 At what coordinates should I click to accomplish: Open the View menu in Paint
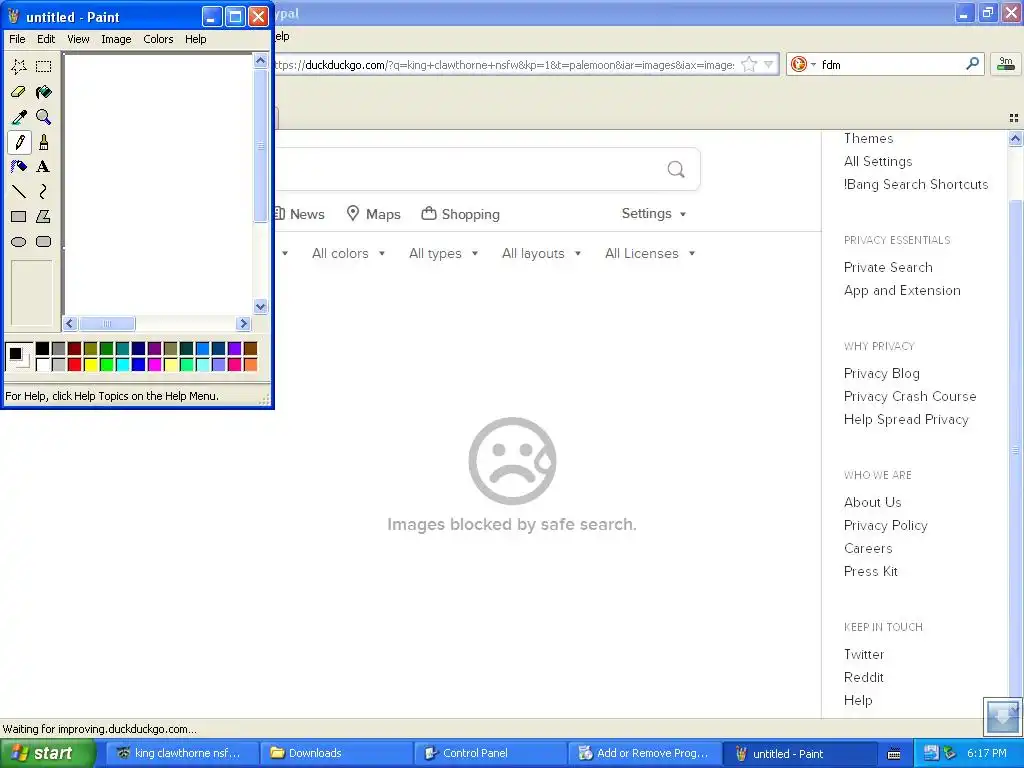(78, 39)
